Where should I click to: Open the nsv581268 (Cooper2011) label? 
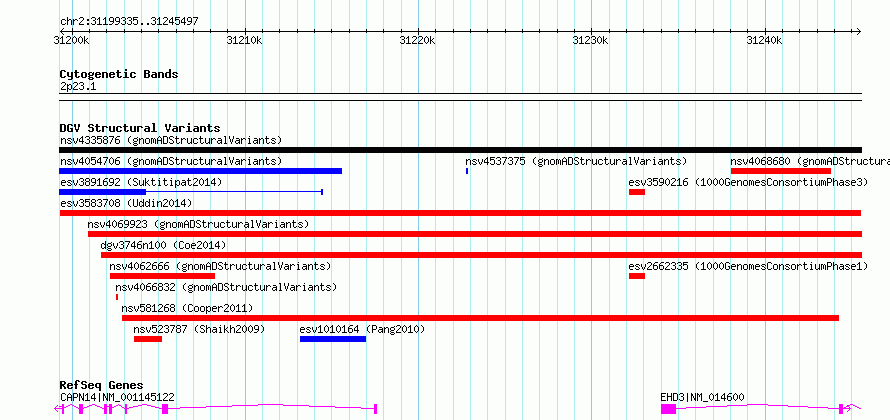(187, 308)
